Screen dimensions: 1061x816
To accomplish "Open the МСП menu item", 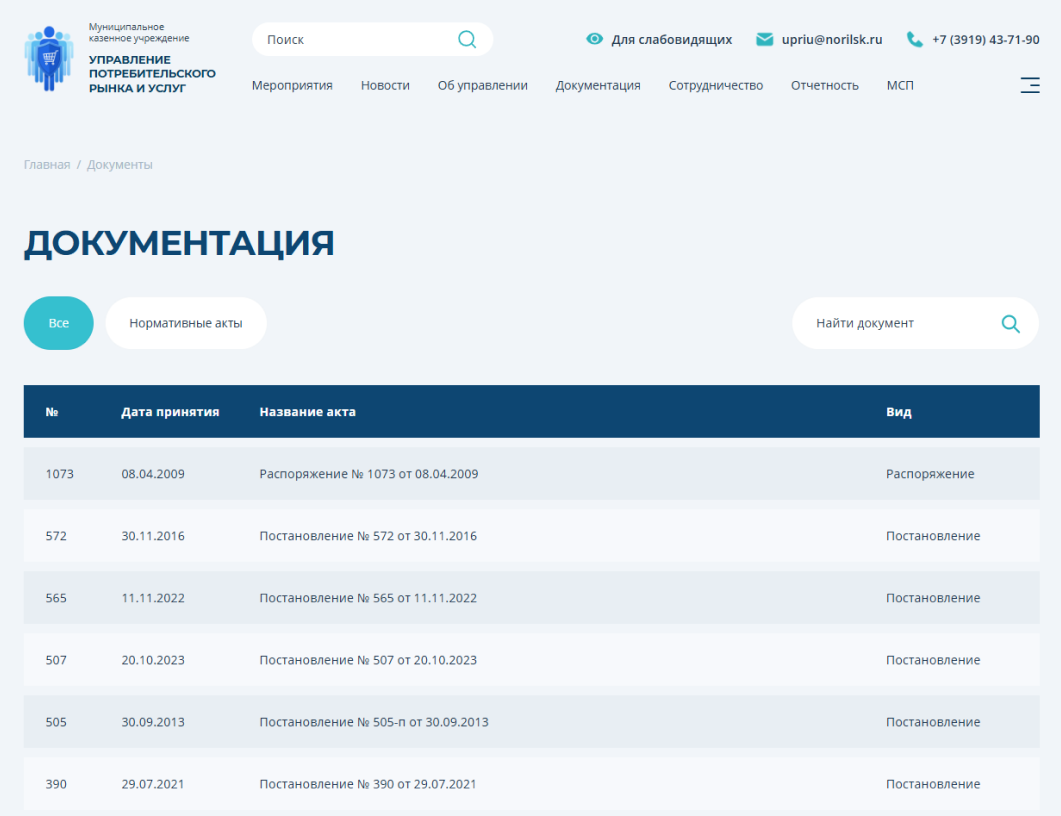I will click(x=900, y=85).
